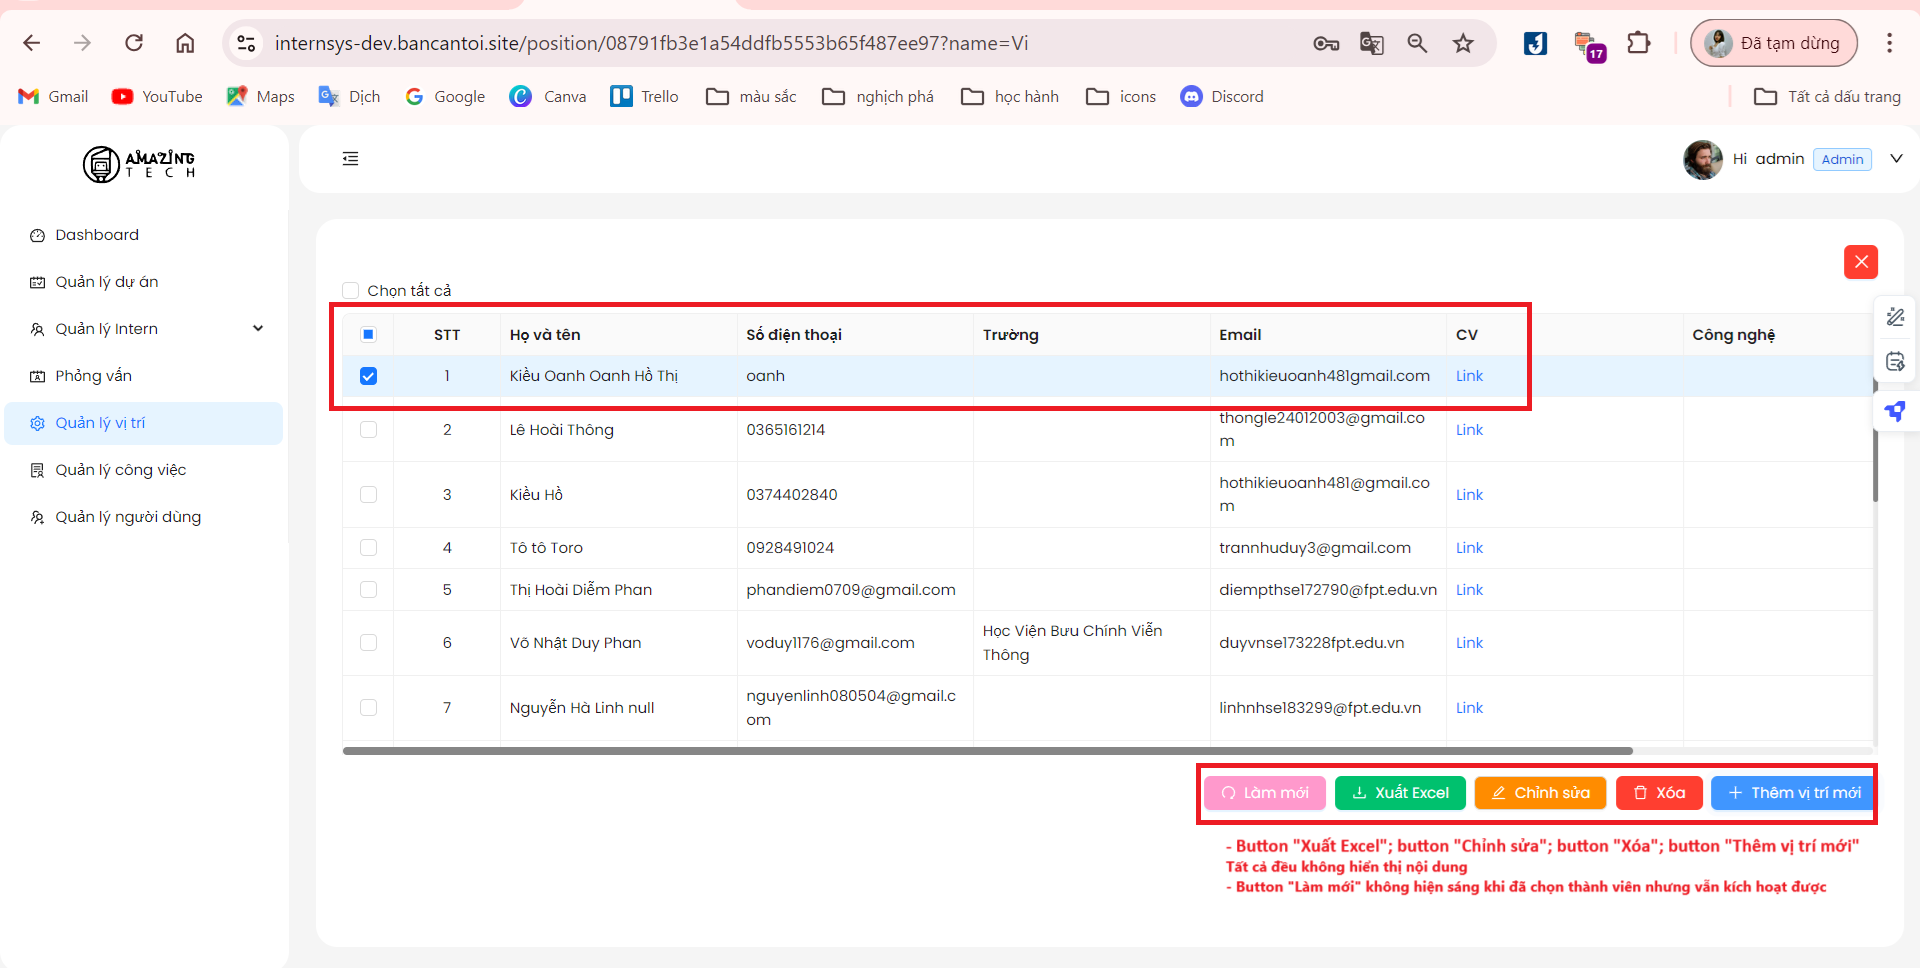Uncheck the row 1 Kiều Oanh checkbox
Image resolution: width=1920 pixels, height=968 pixels.
pyautogui.click(x=368, y=376)
